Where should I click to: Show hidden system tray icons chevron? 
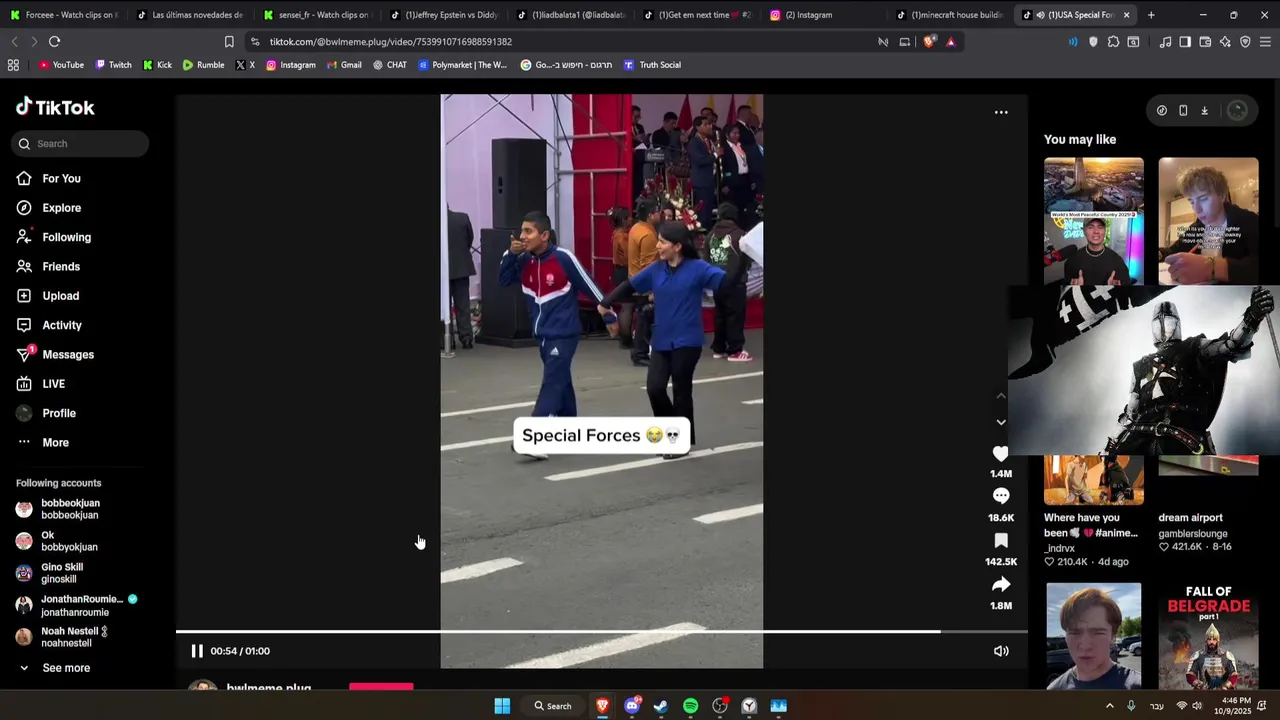(x=1109, y=706)
